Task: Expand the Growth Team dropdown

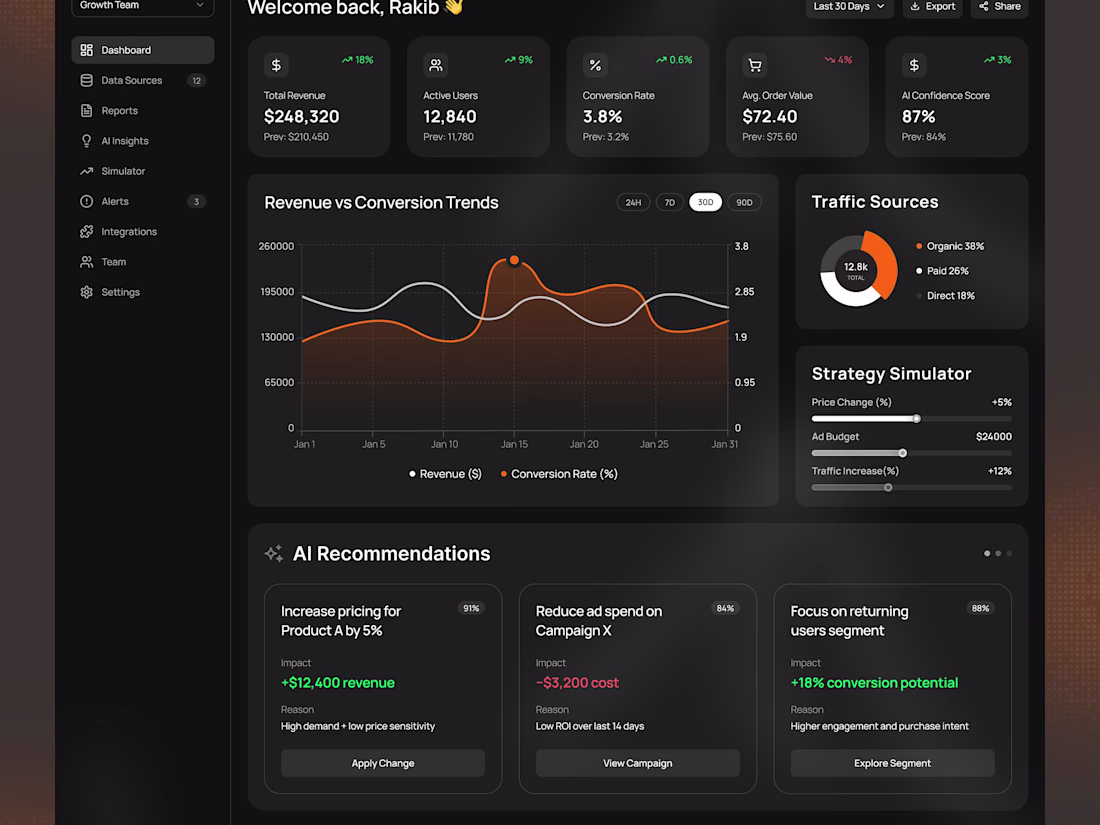Action: click(x=142, y=6)
